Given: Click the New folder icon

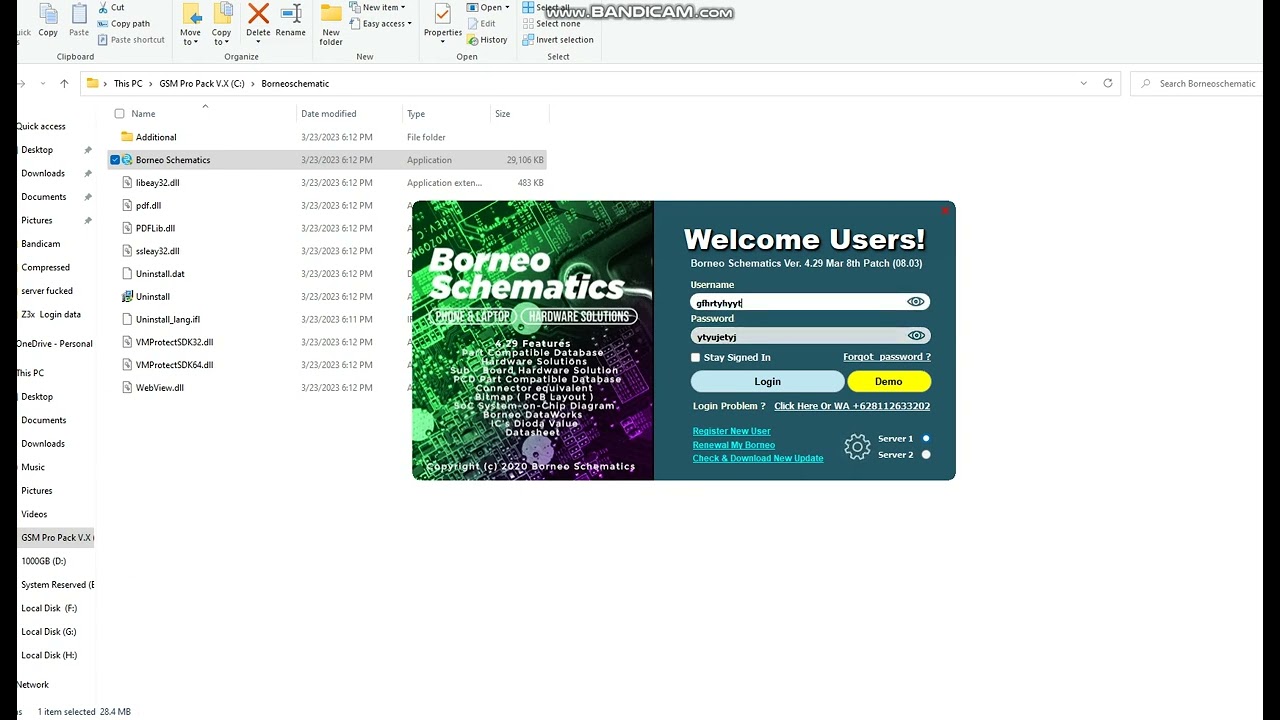Looking at the screenshot, I should pyautogui.click(x=331, y=13).
